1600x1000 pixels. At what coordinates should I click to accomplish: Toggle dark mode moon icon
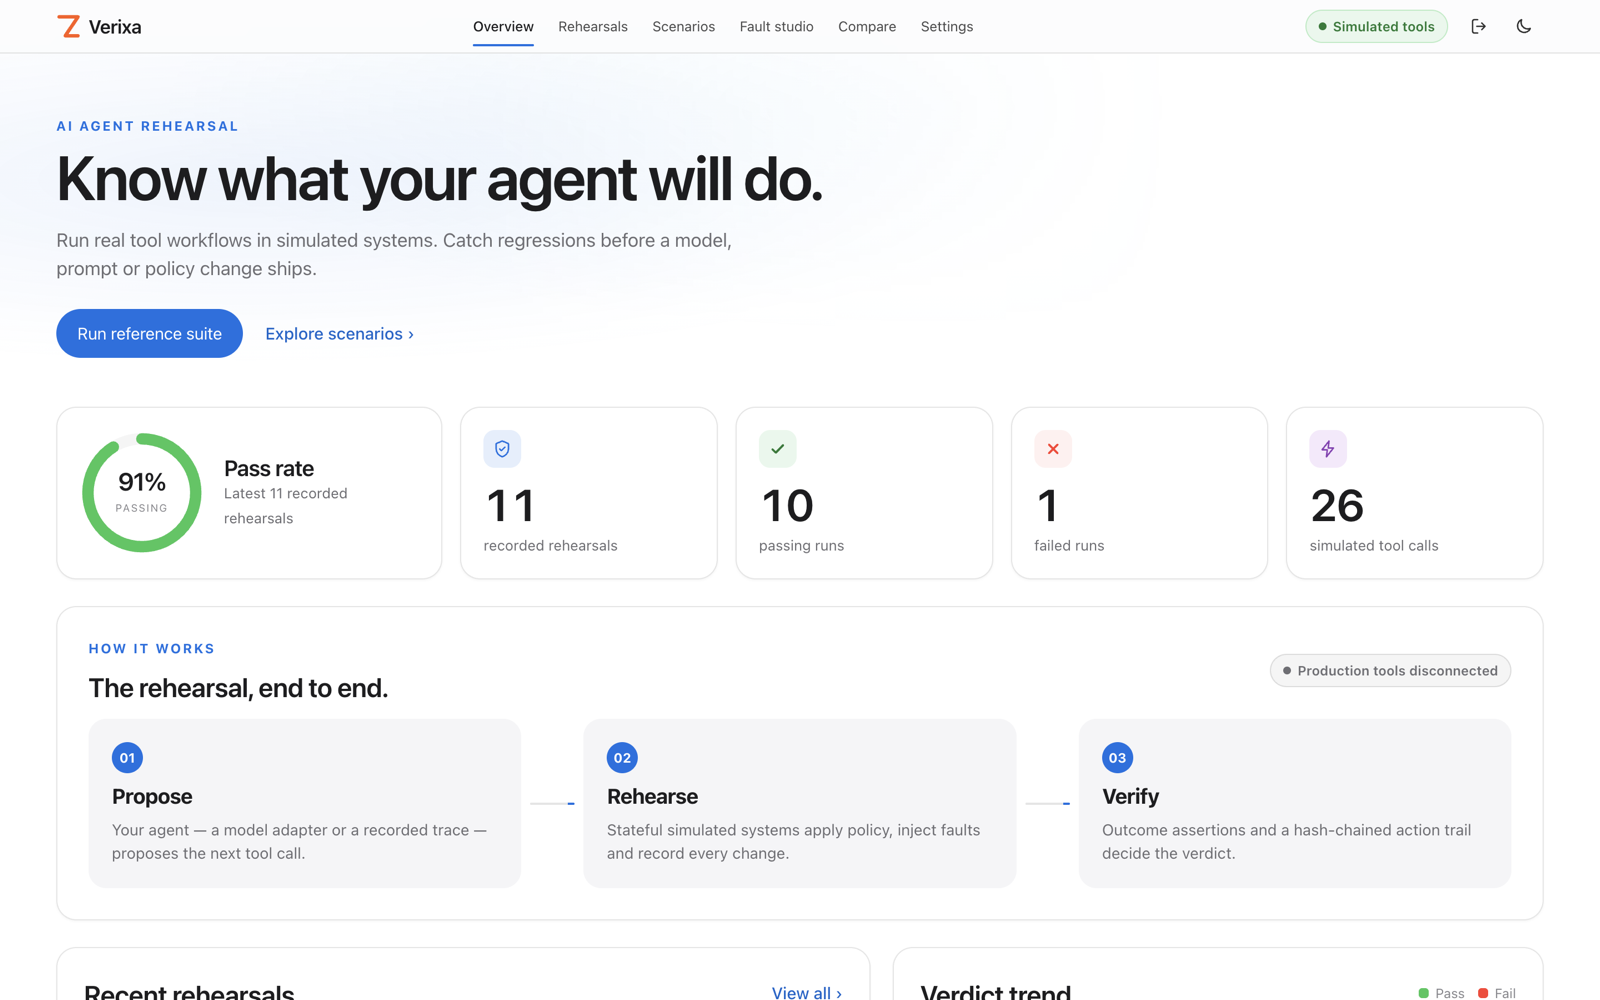[1523, 27]
